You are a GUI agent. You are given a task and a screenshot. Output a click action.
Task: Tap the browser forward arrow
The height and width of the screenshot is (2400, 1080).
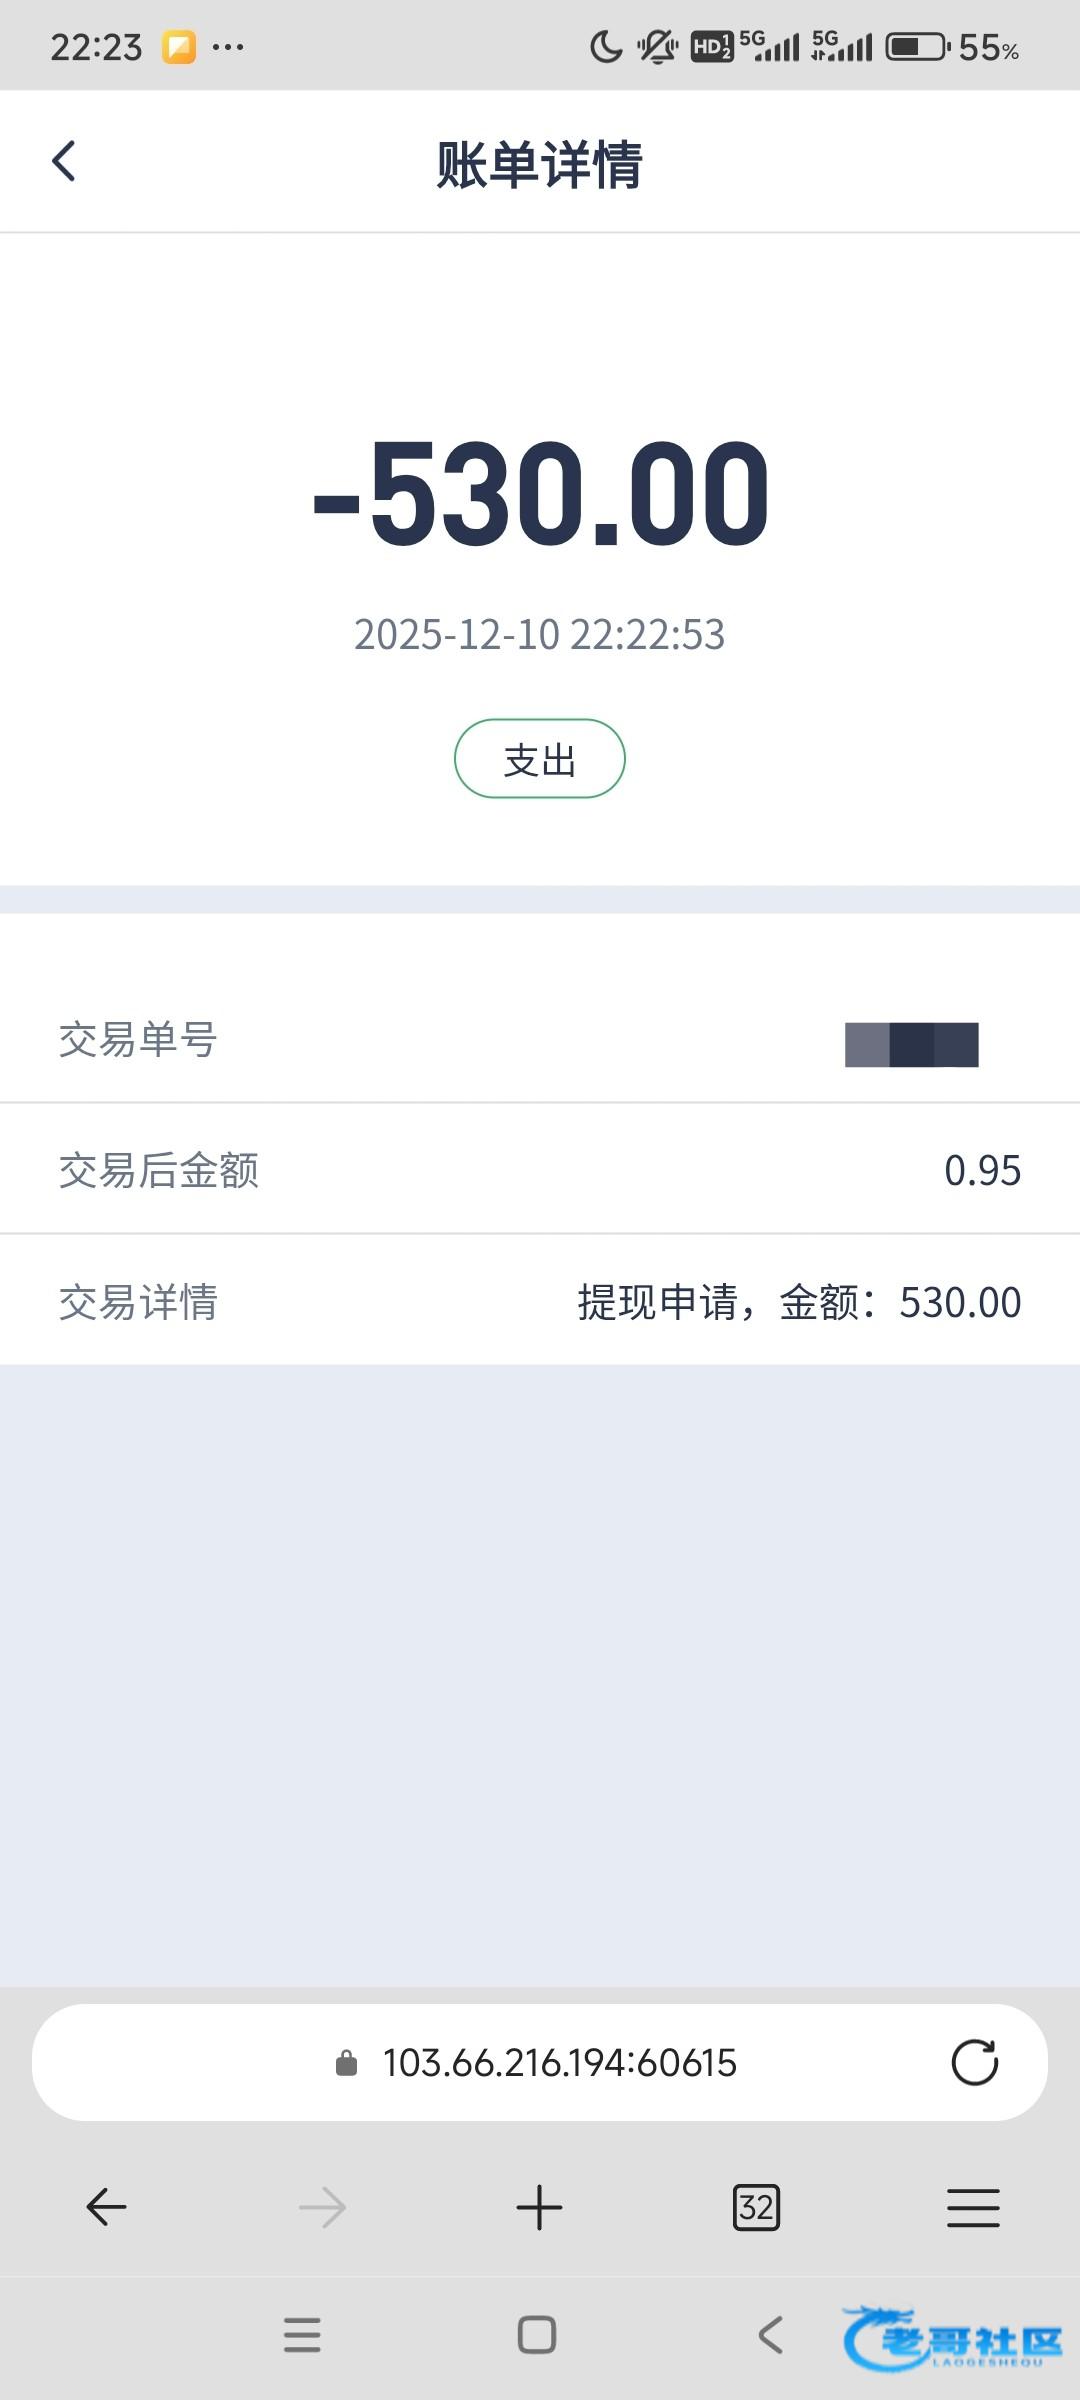tap(322, 2207)
